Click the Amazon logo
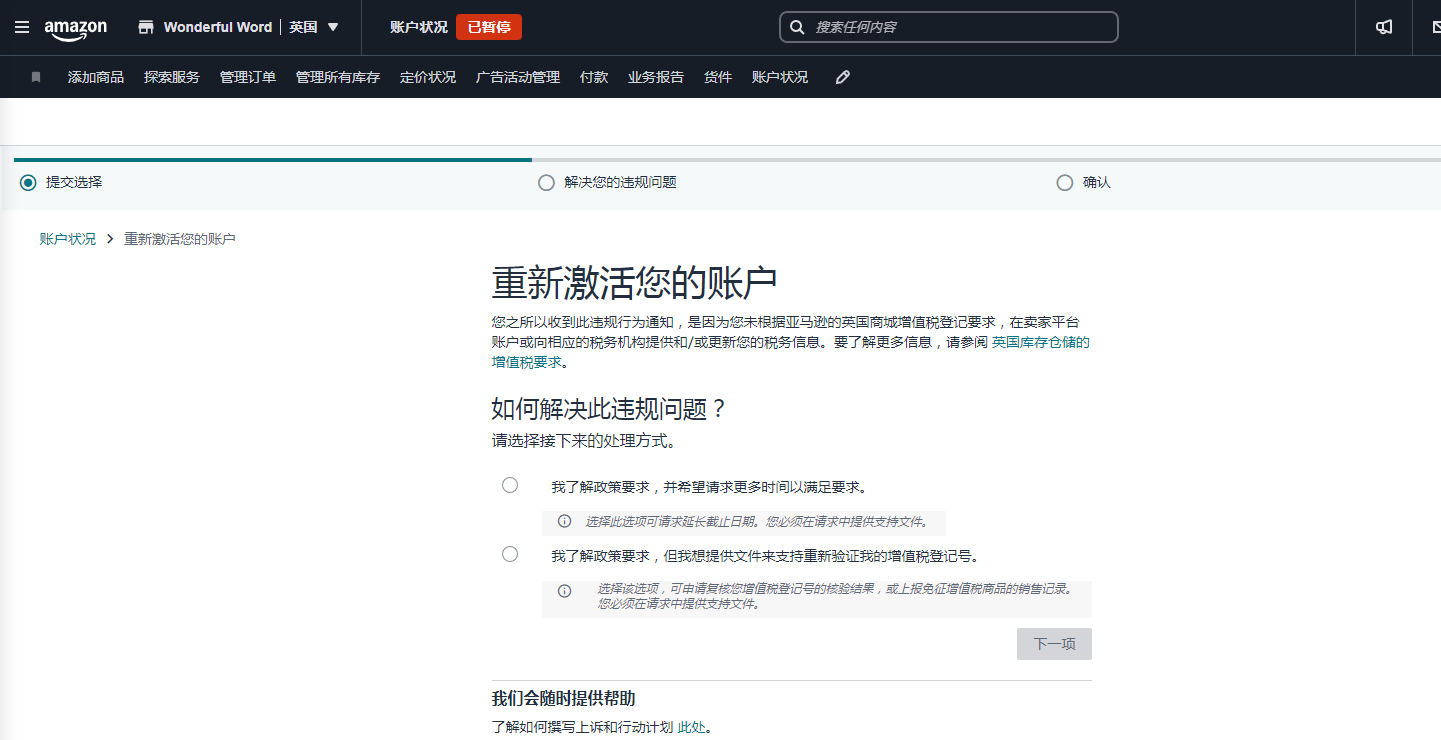This screenshot has height=740, width=1441. 76,29
